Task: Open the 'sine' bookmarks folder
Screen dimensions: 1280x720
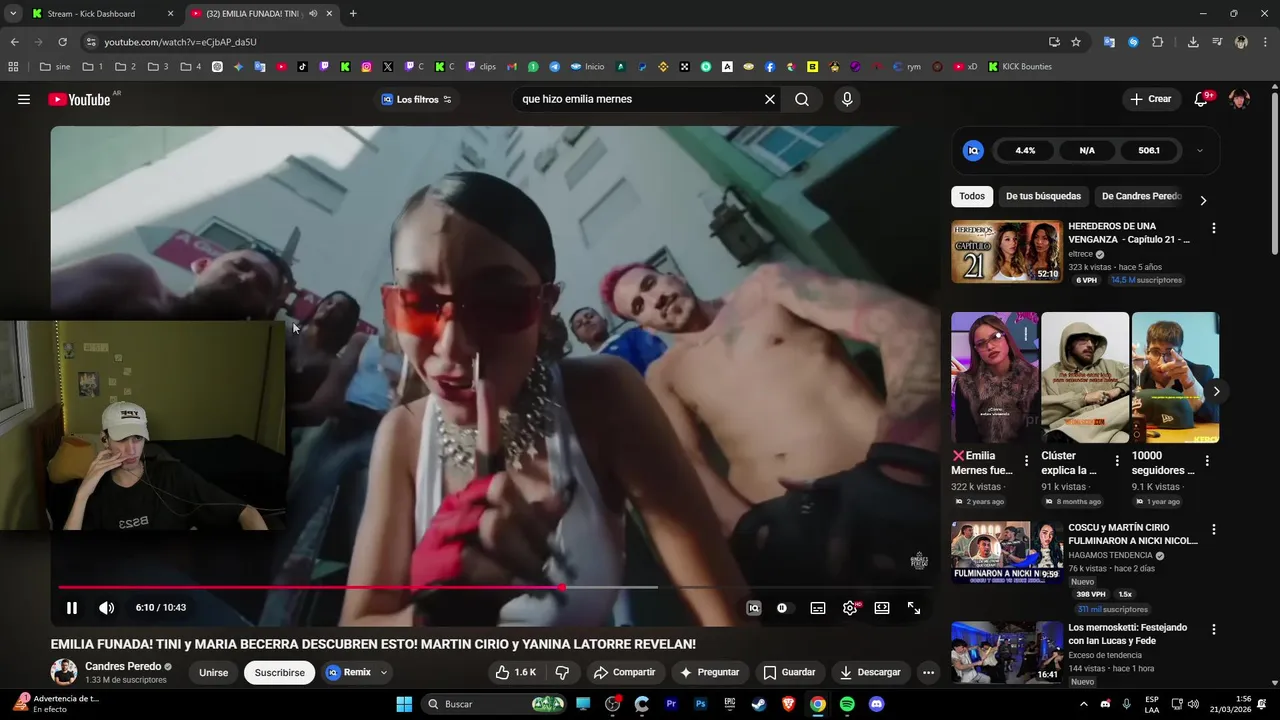Action: tap(55, 67)
